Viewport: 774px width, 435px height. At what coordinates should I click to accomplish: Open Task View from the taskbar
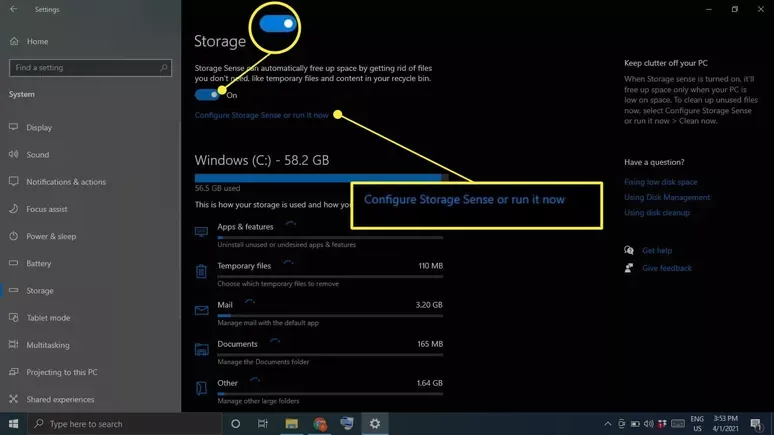263,424
